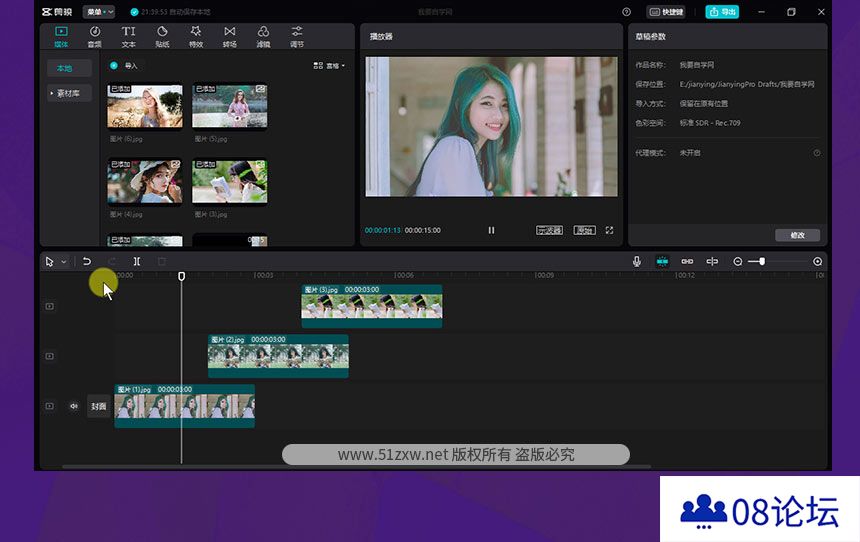Toggle clip linkage chain icon
The width and height of the screenshot is (860, 542).
[687, 261]
